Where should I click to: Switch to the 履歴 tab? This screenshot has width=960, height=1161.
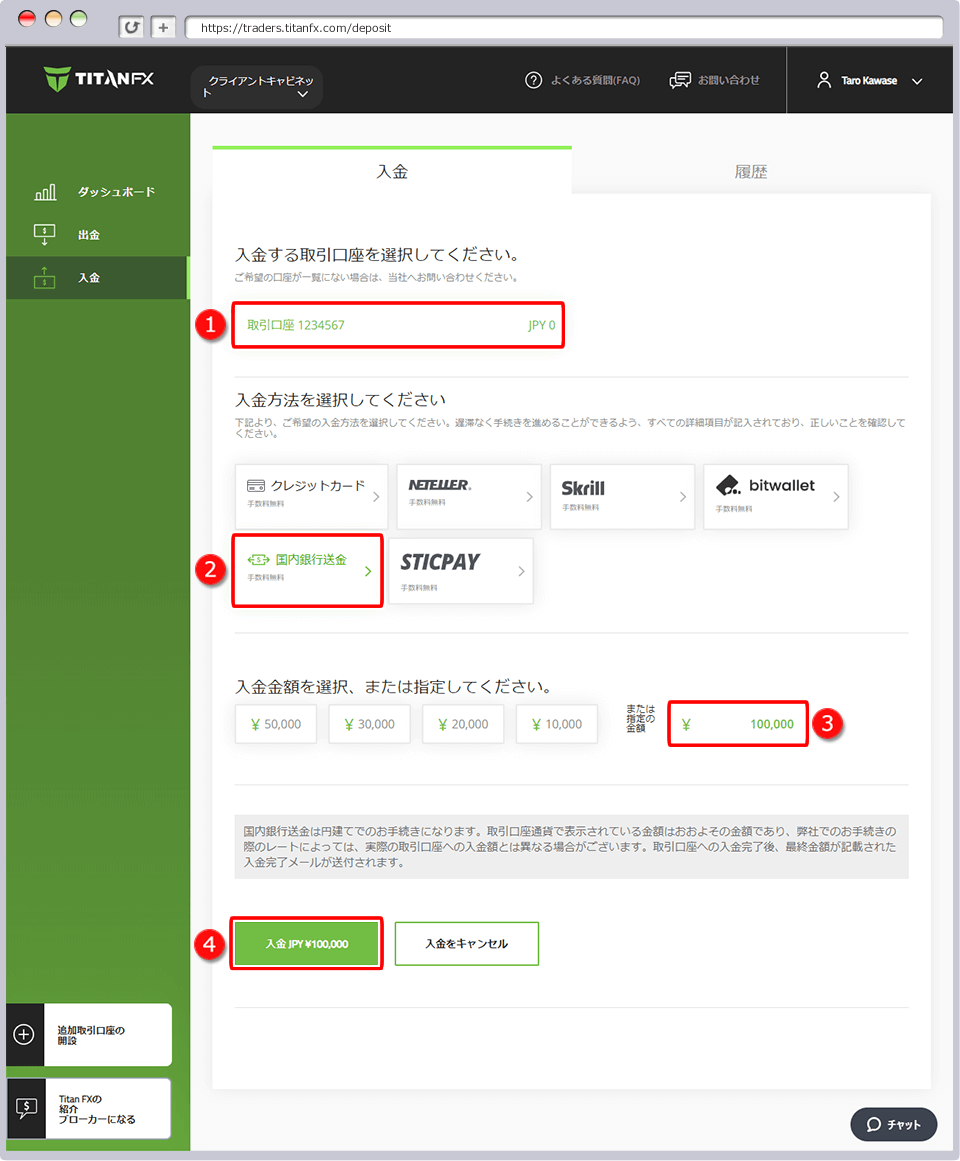click(751, 171)
